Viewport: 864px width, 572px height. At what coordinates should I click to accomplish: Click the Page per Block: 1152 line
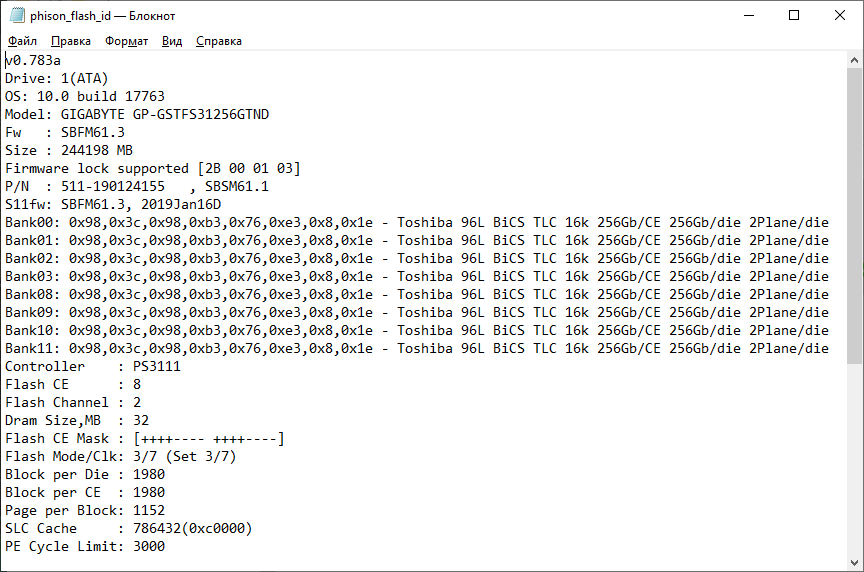[85, 510]
